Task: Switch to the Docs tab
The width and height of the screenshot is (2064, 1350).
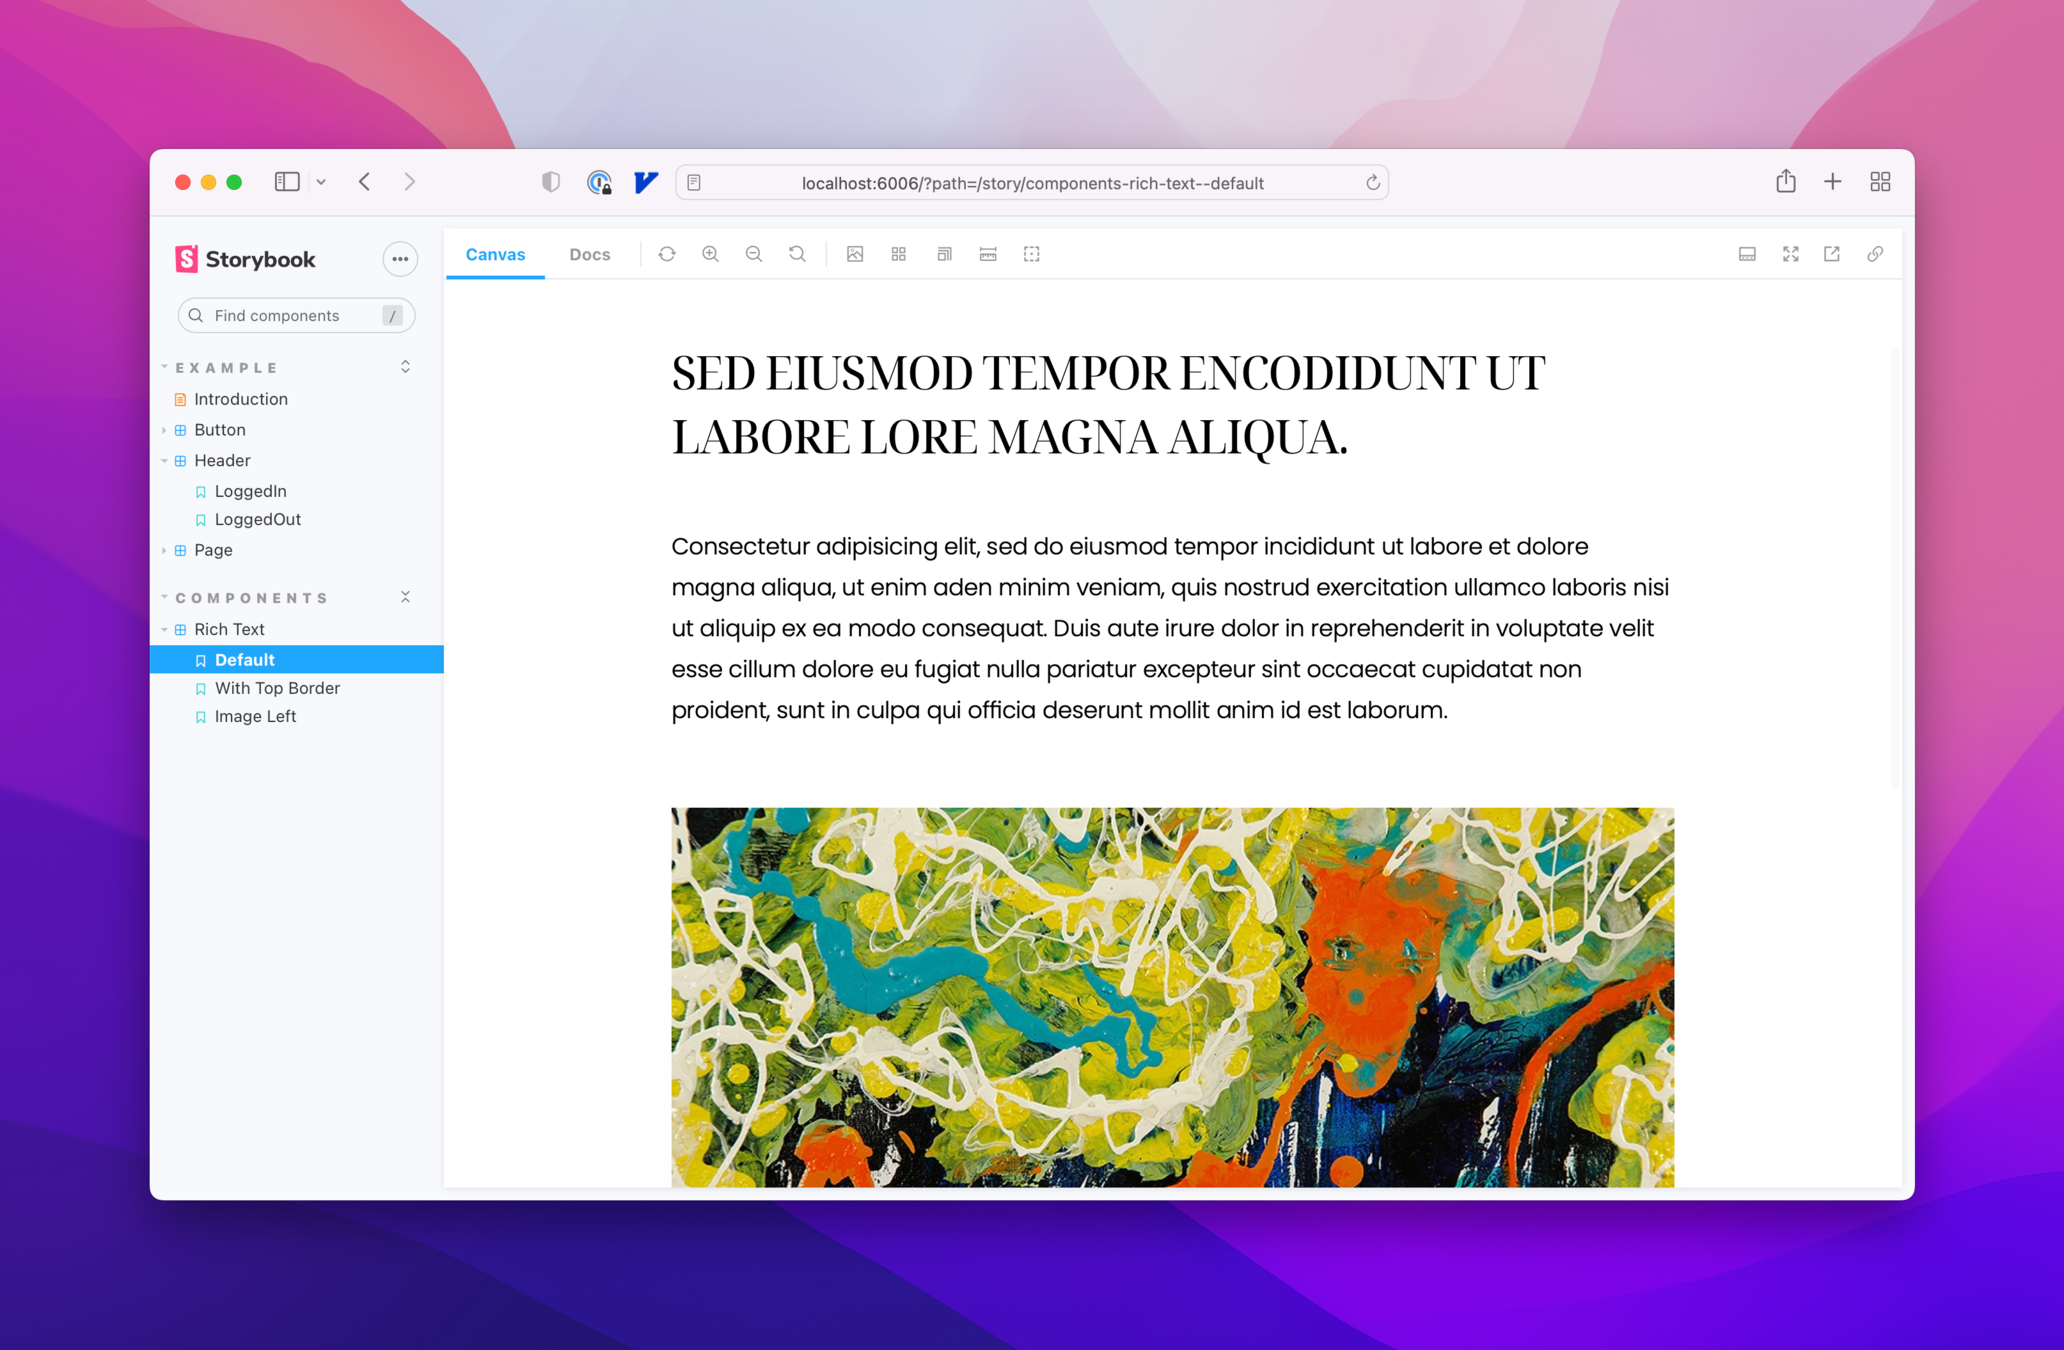Action: click(589, 254)
